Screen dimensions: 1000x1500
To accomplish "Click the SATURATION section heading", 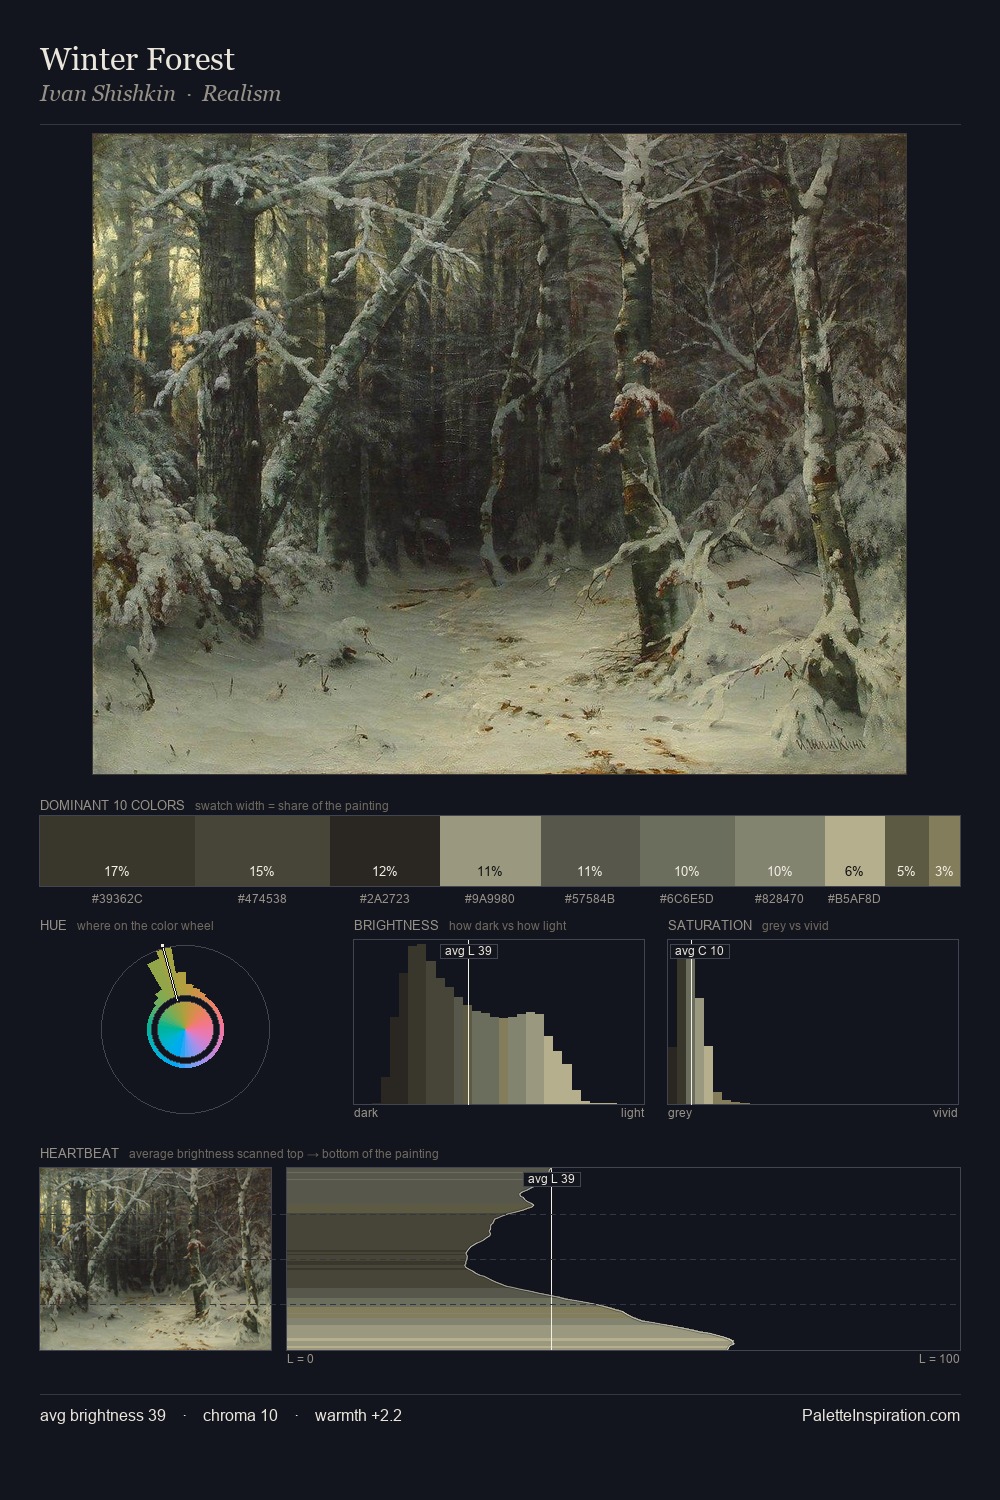I will click(x=710, y=925).
